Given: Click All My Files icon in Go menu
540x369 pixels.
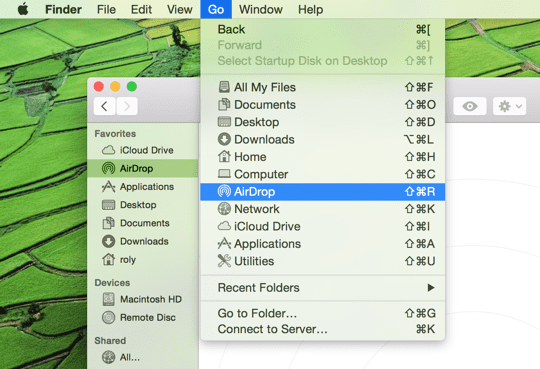Looking at the screenshot, I should click(224, 87).
